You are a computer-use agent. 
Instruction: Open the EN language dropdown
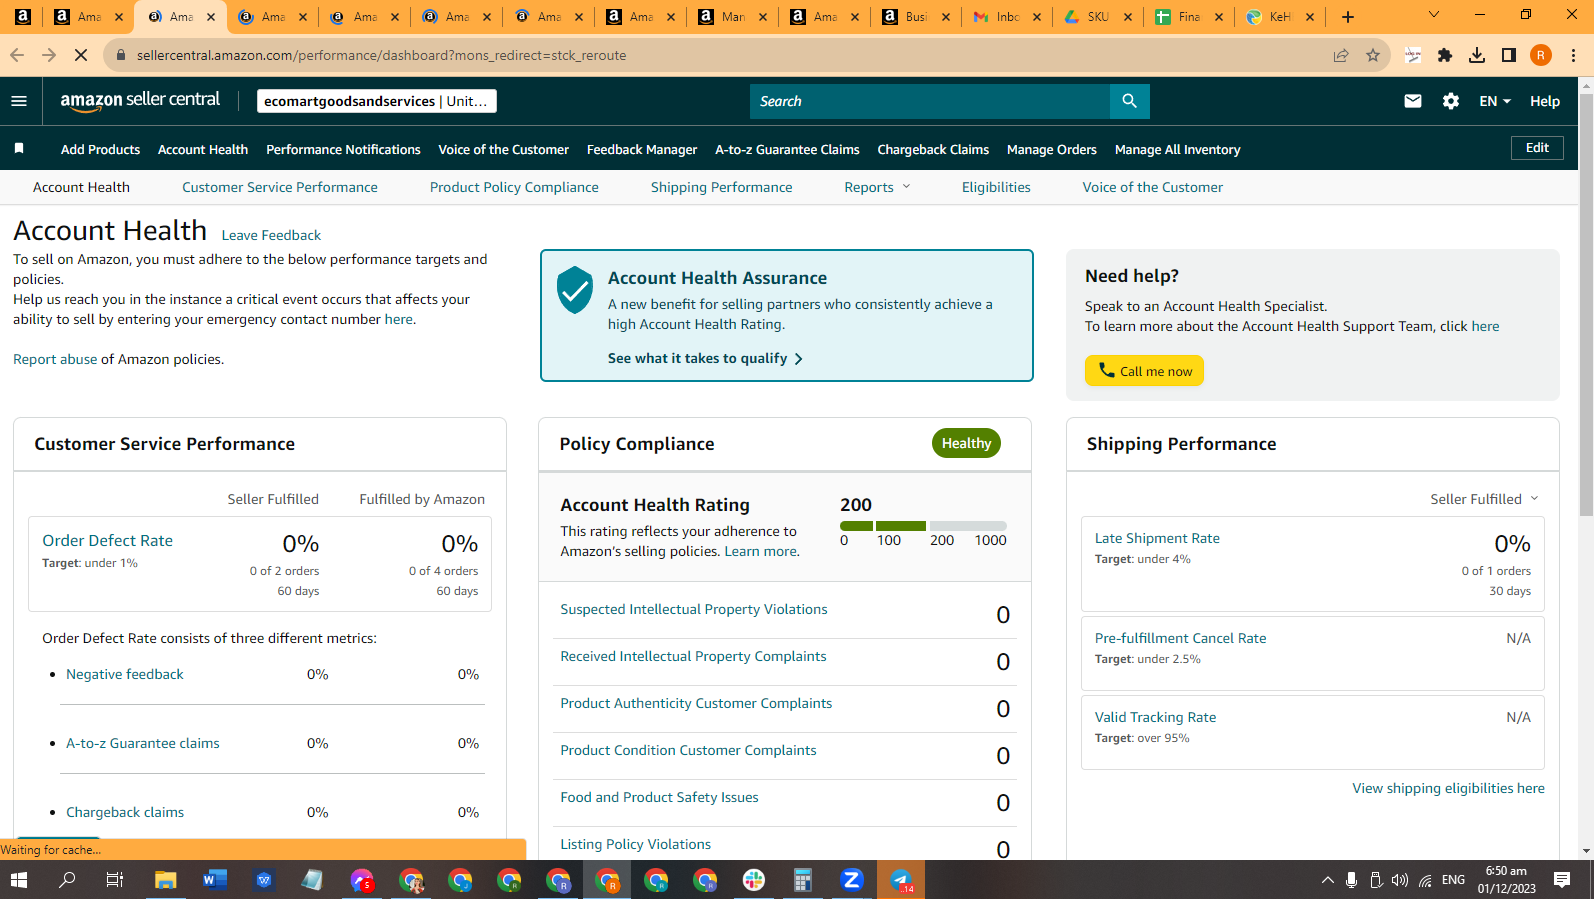[1495, 101]
